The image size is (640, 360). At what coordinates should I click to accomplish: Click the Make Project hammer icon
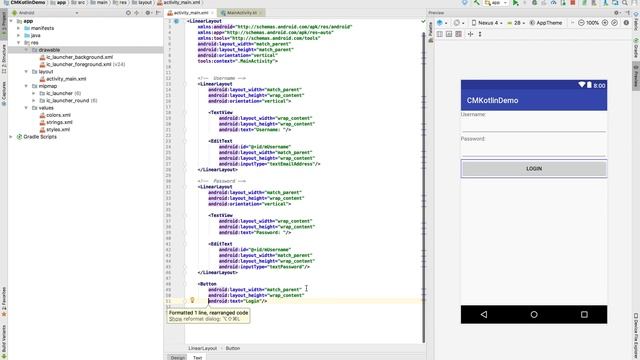click(476, 3)
